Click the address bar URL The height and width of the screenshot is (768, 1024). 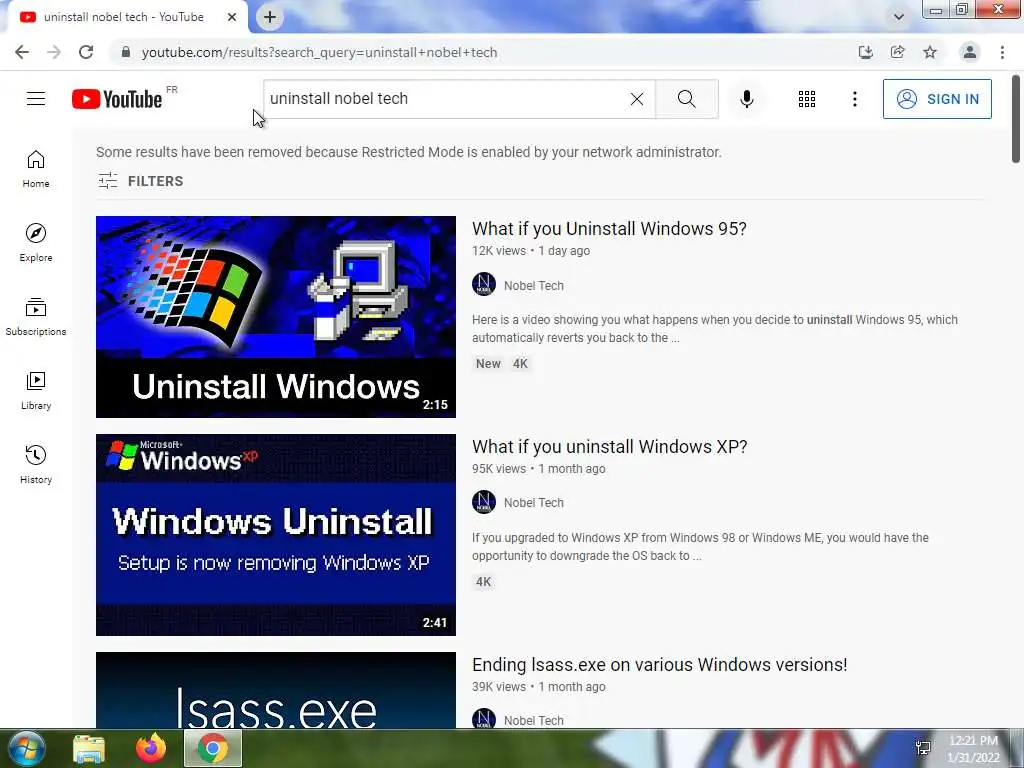(x=319, y=52)
